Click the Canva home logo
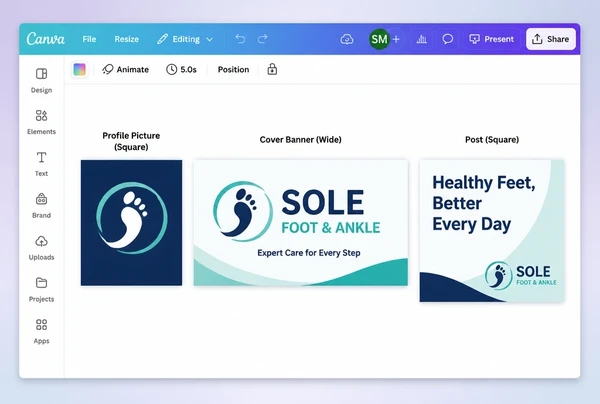The image size is (600, 404). [x=46, y=39]
